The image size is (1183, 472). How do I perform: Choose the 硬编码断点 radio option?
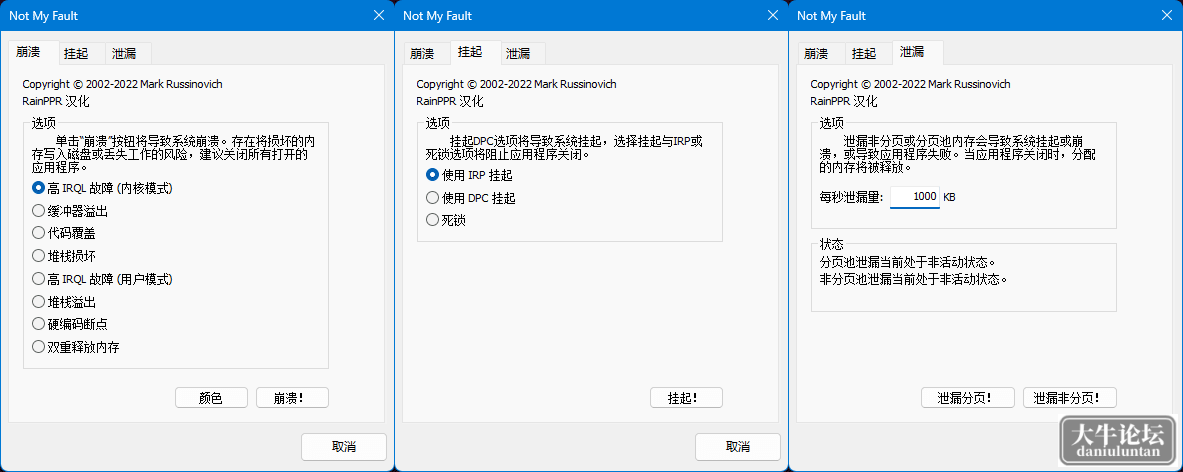70,324
